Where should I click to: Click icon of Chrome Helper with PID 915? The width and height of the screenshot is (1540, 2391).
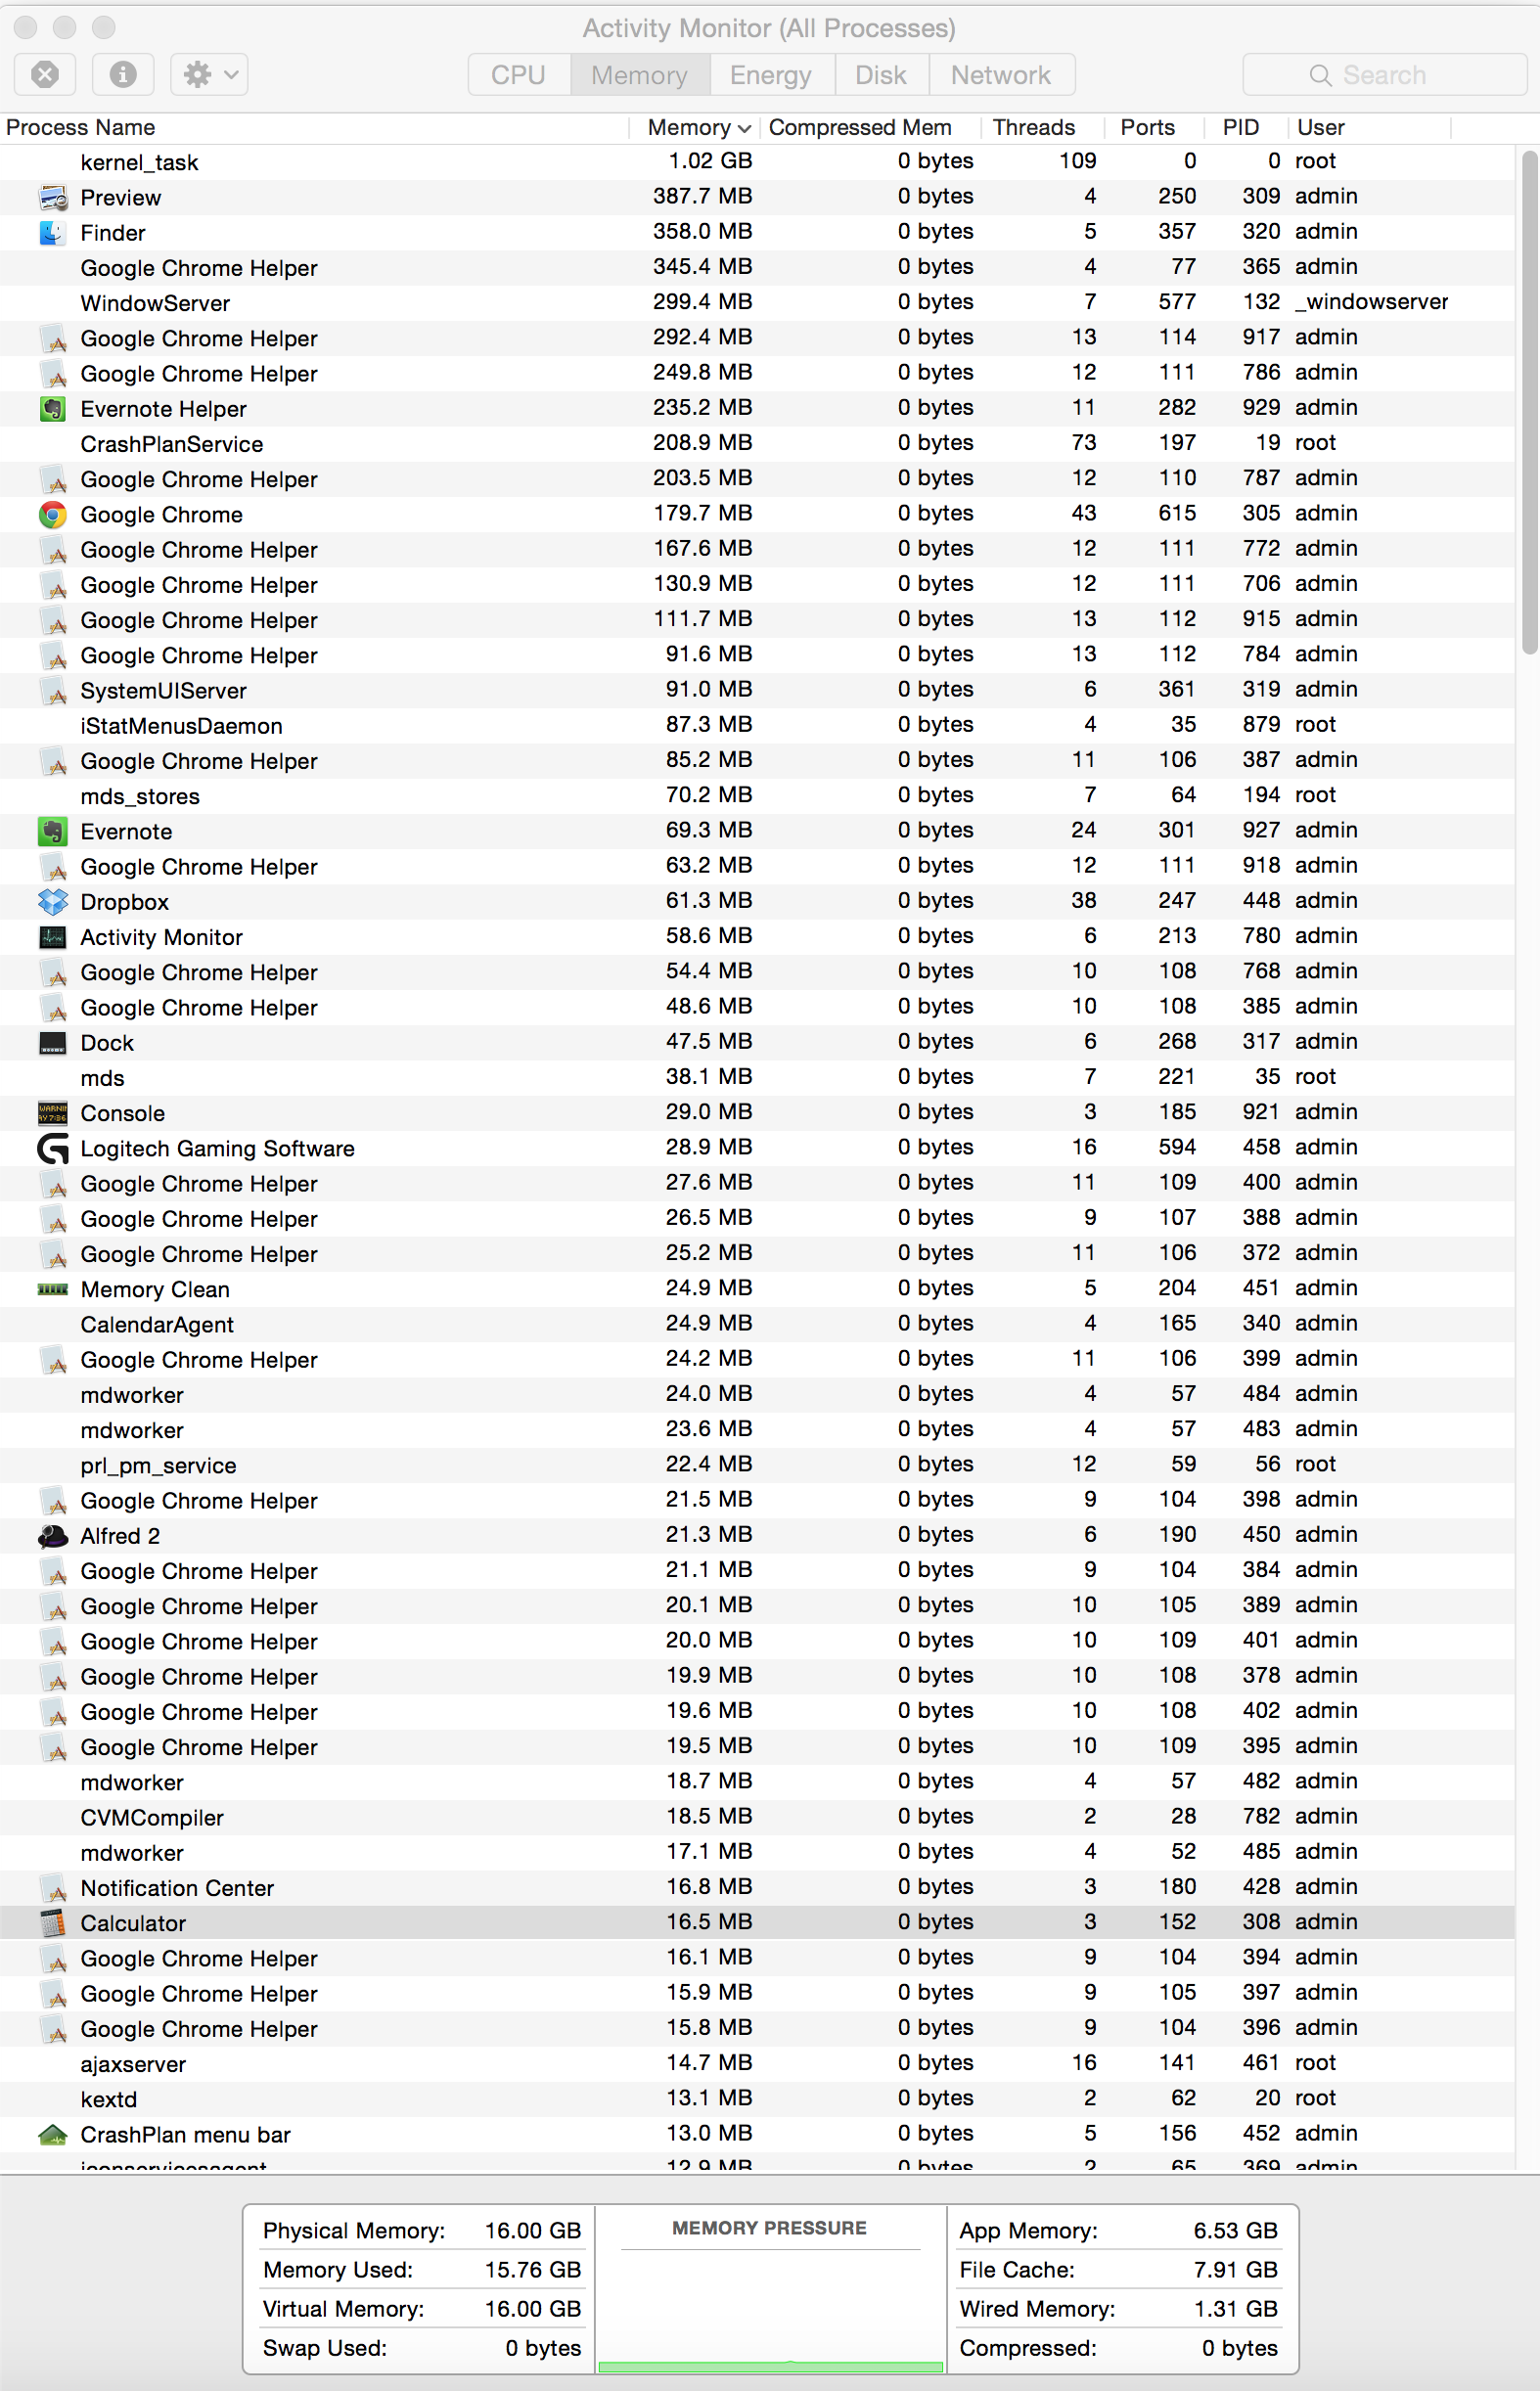[53, 621]
